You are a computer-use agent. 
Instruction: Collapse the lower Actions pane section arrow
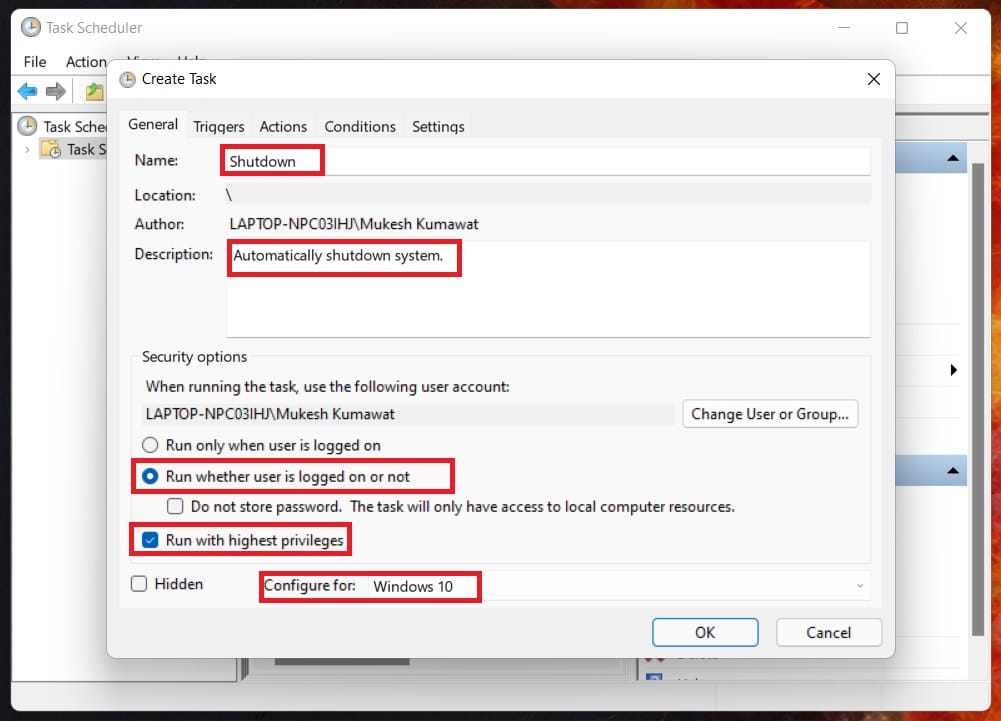(x=953, y=471)
